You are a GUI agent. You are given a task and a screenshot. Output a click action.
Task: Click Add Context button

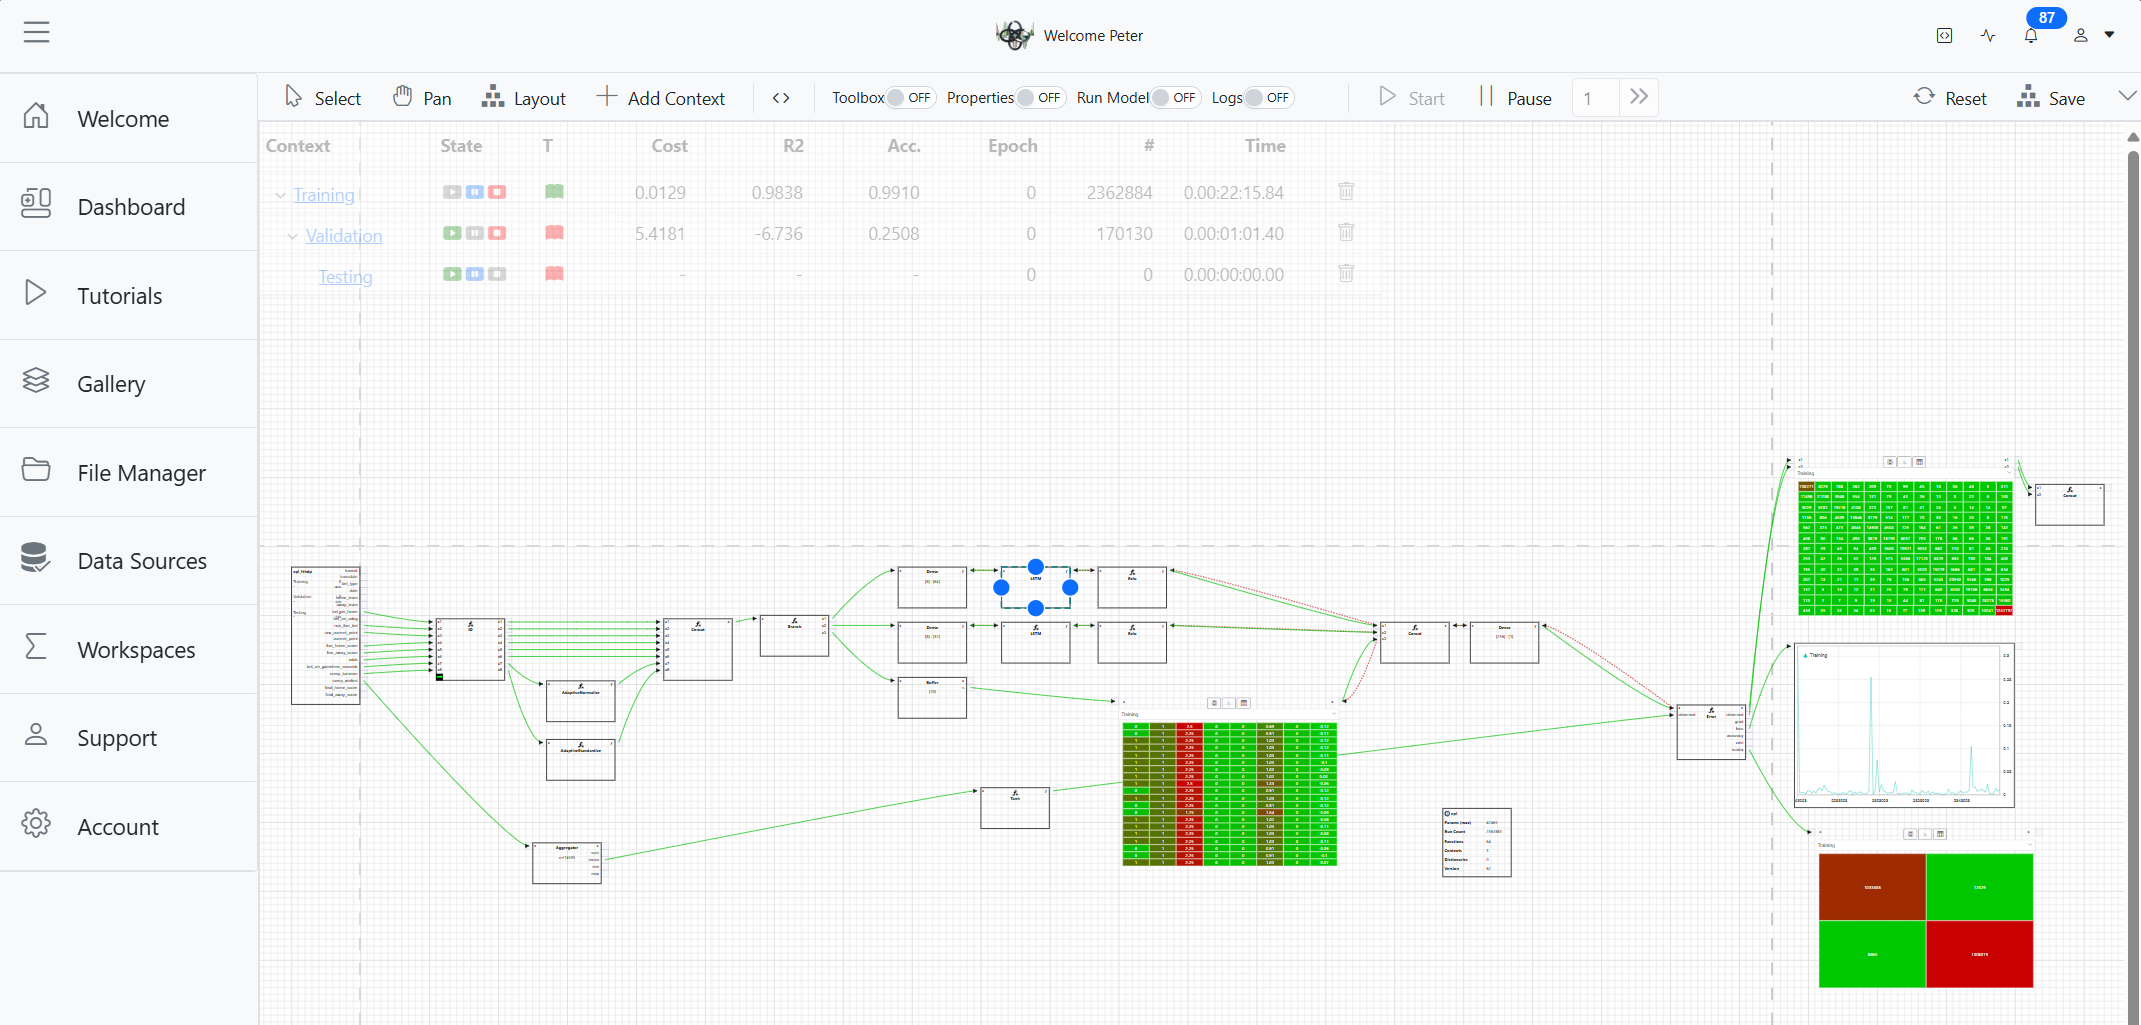pos(661,98)
